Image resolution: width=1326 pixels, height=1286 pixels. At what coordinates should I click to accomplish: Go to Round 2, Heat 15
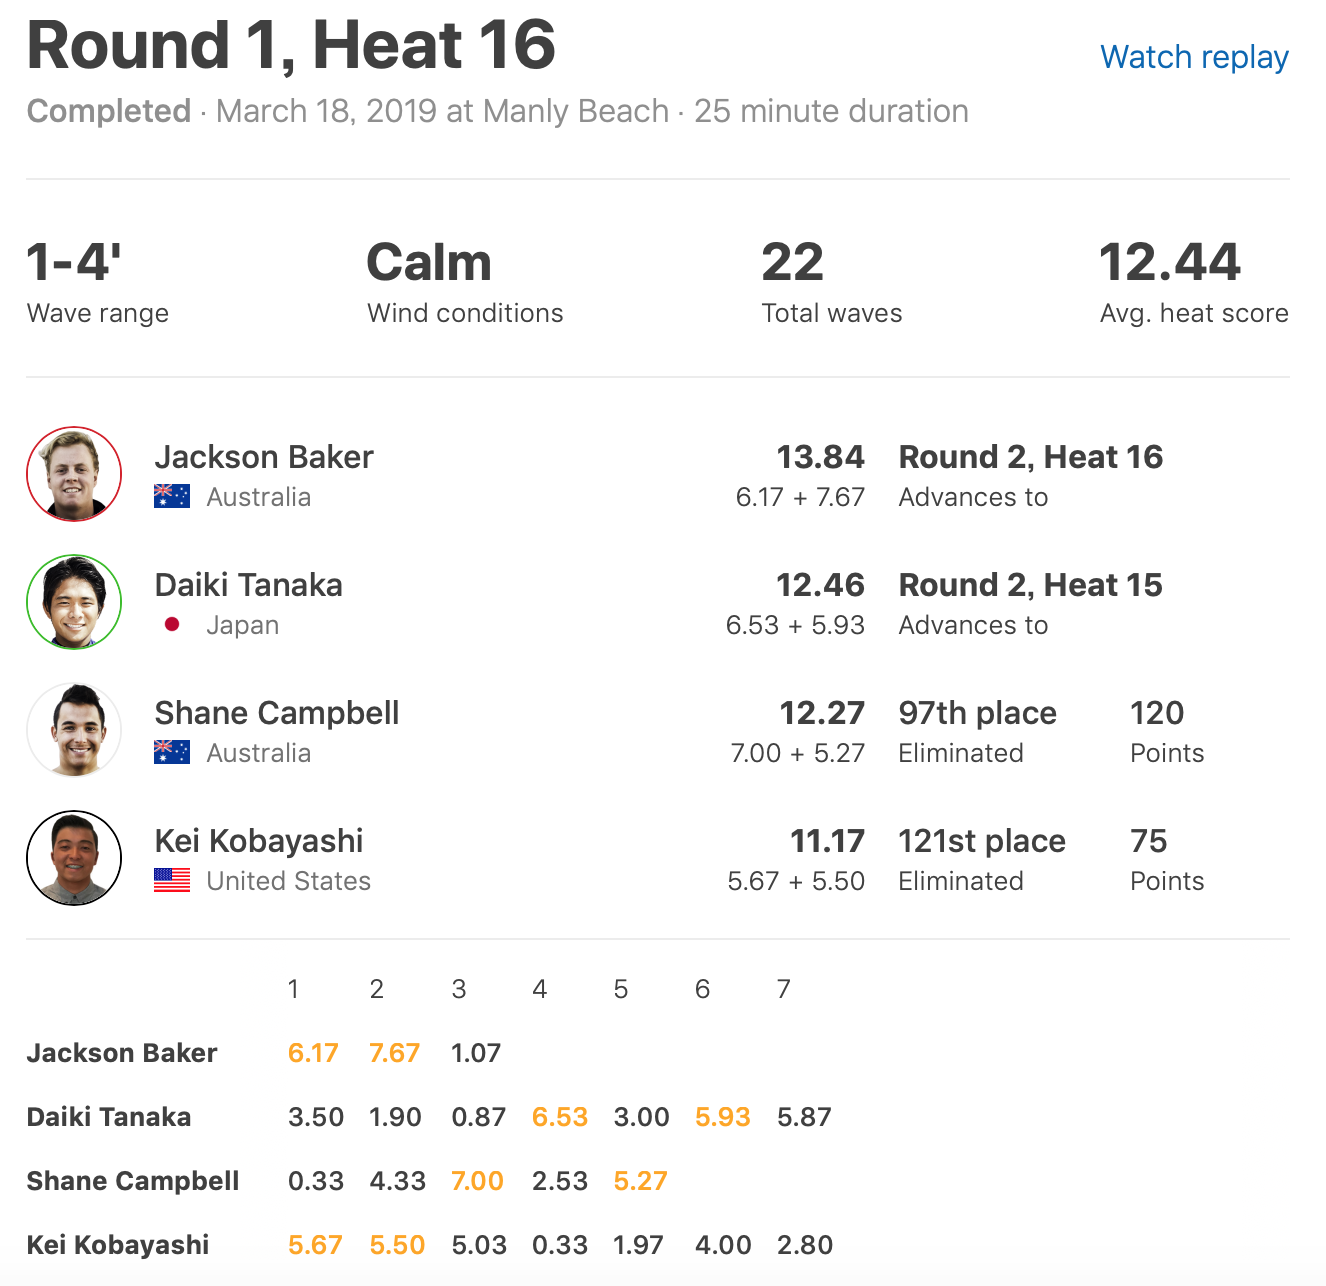[1031, 585]
